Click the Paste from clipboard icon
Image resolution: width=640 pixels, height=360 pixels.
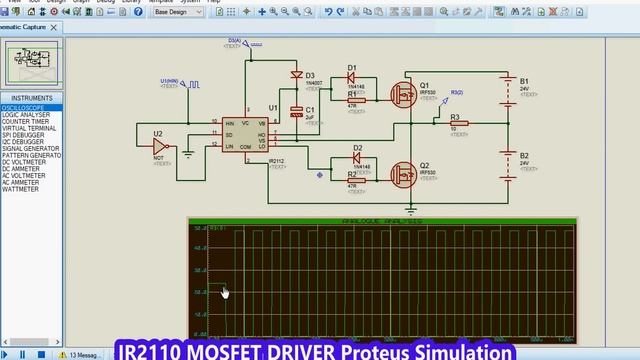[379, 12]
